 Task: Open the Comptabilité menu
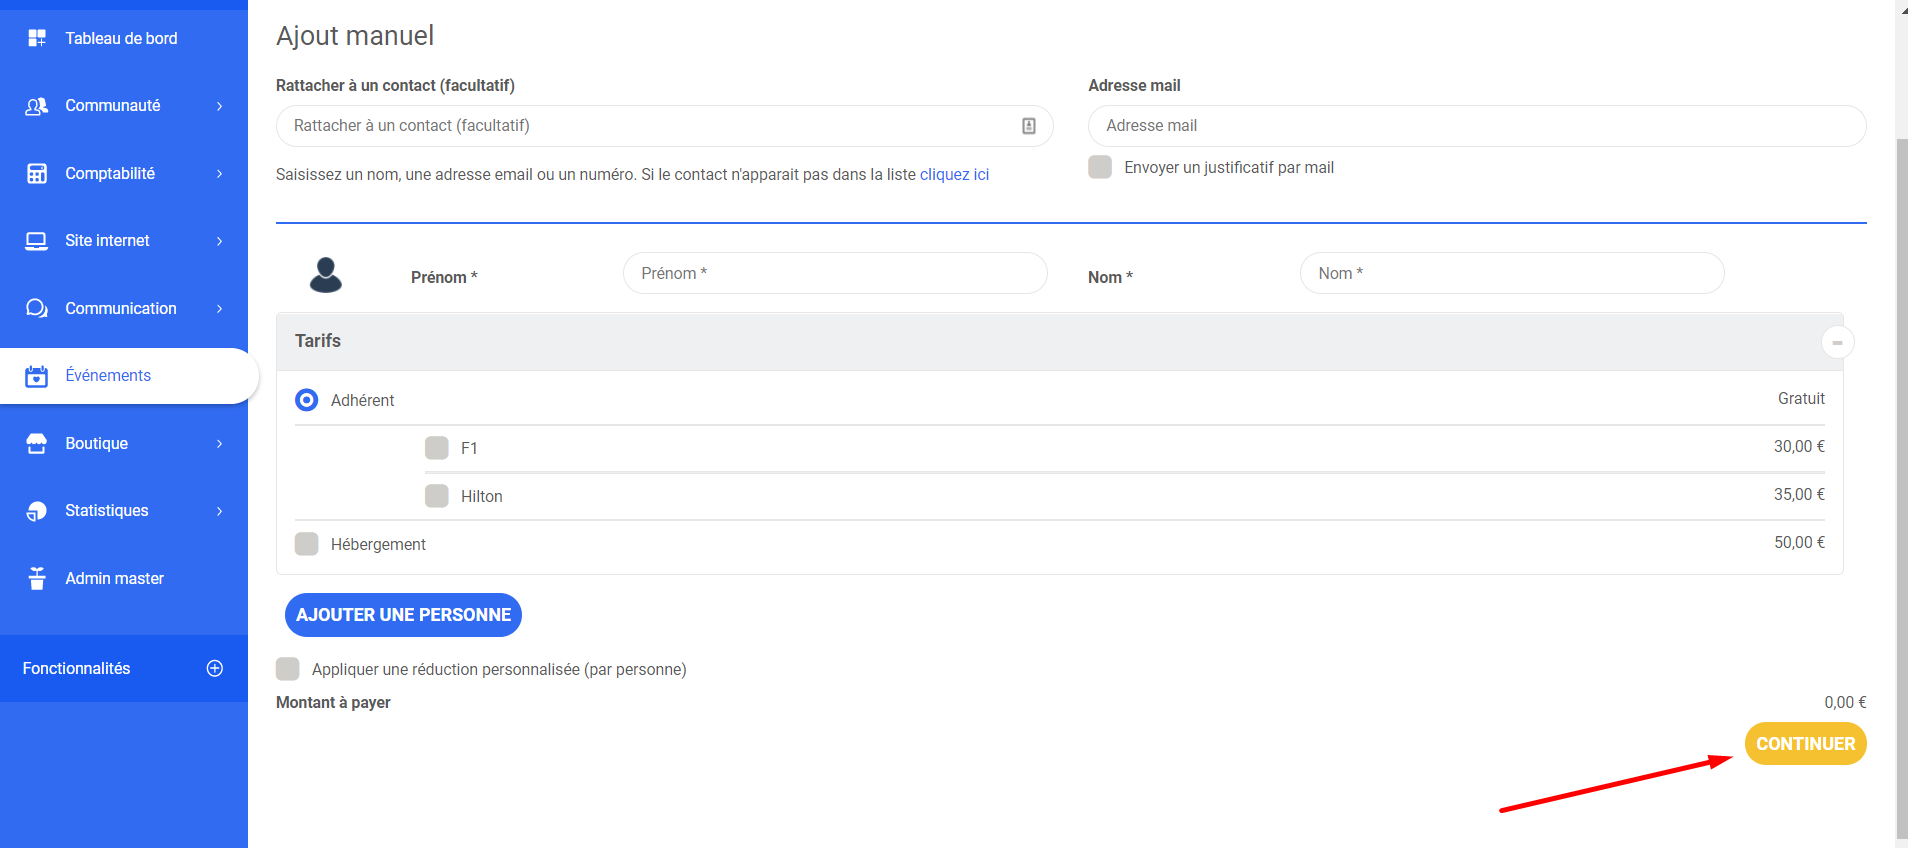(124, 173)
